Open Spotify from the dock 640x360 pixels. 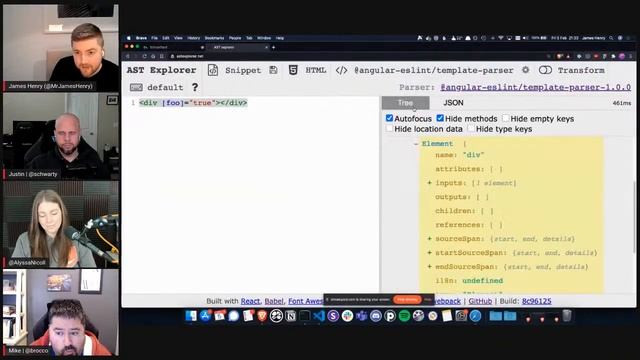(404, 316)
